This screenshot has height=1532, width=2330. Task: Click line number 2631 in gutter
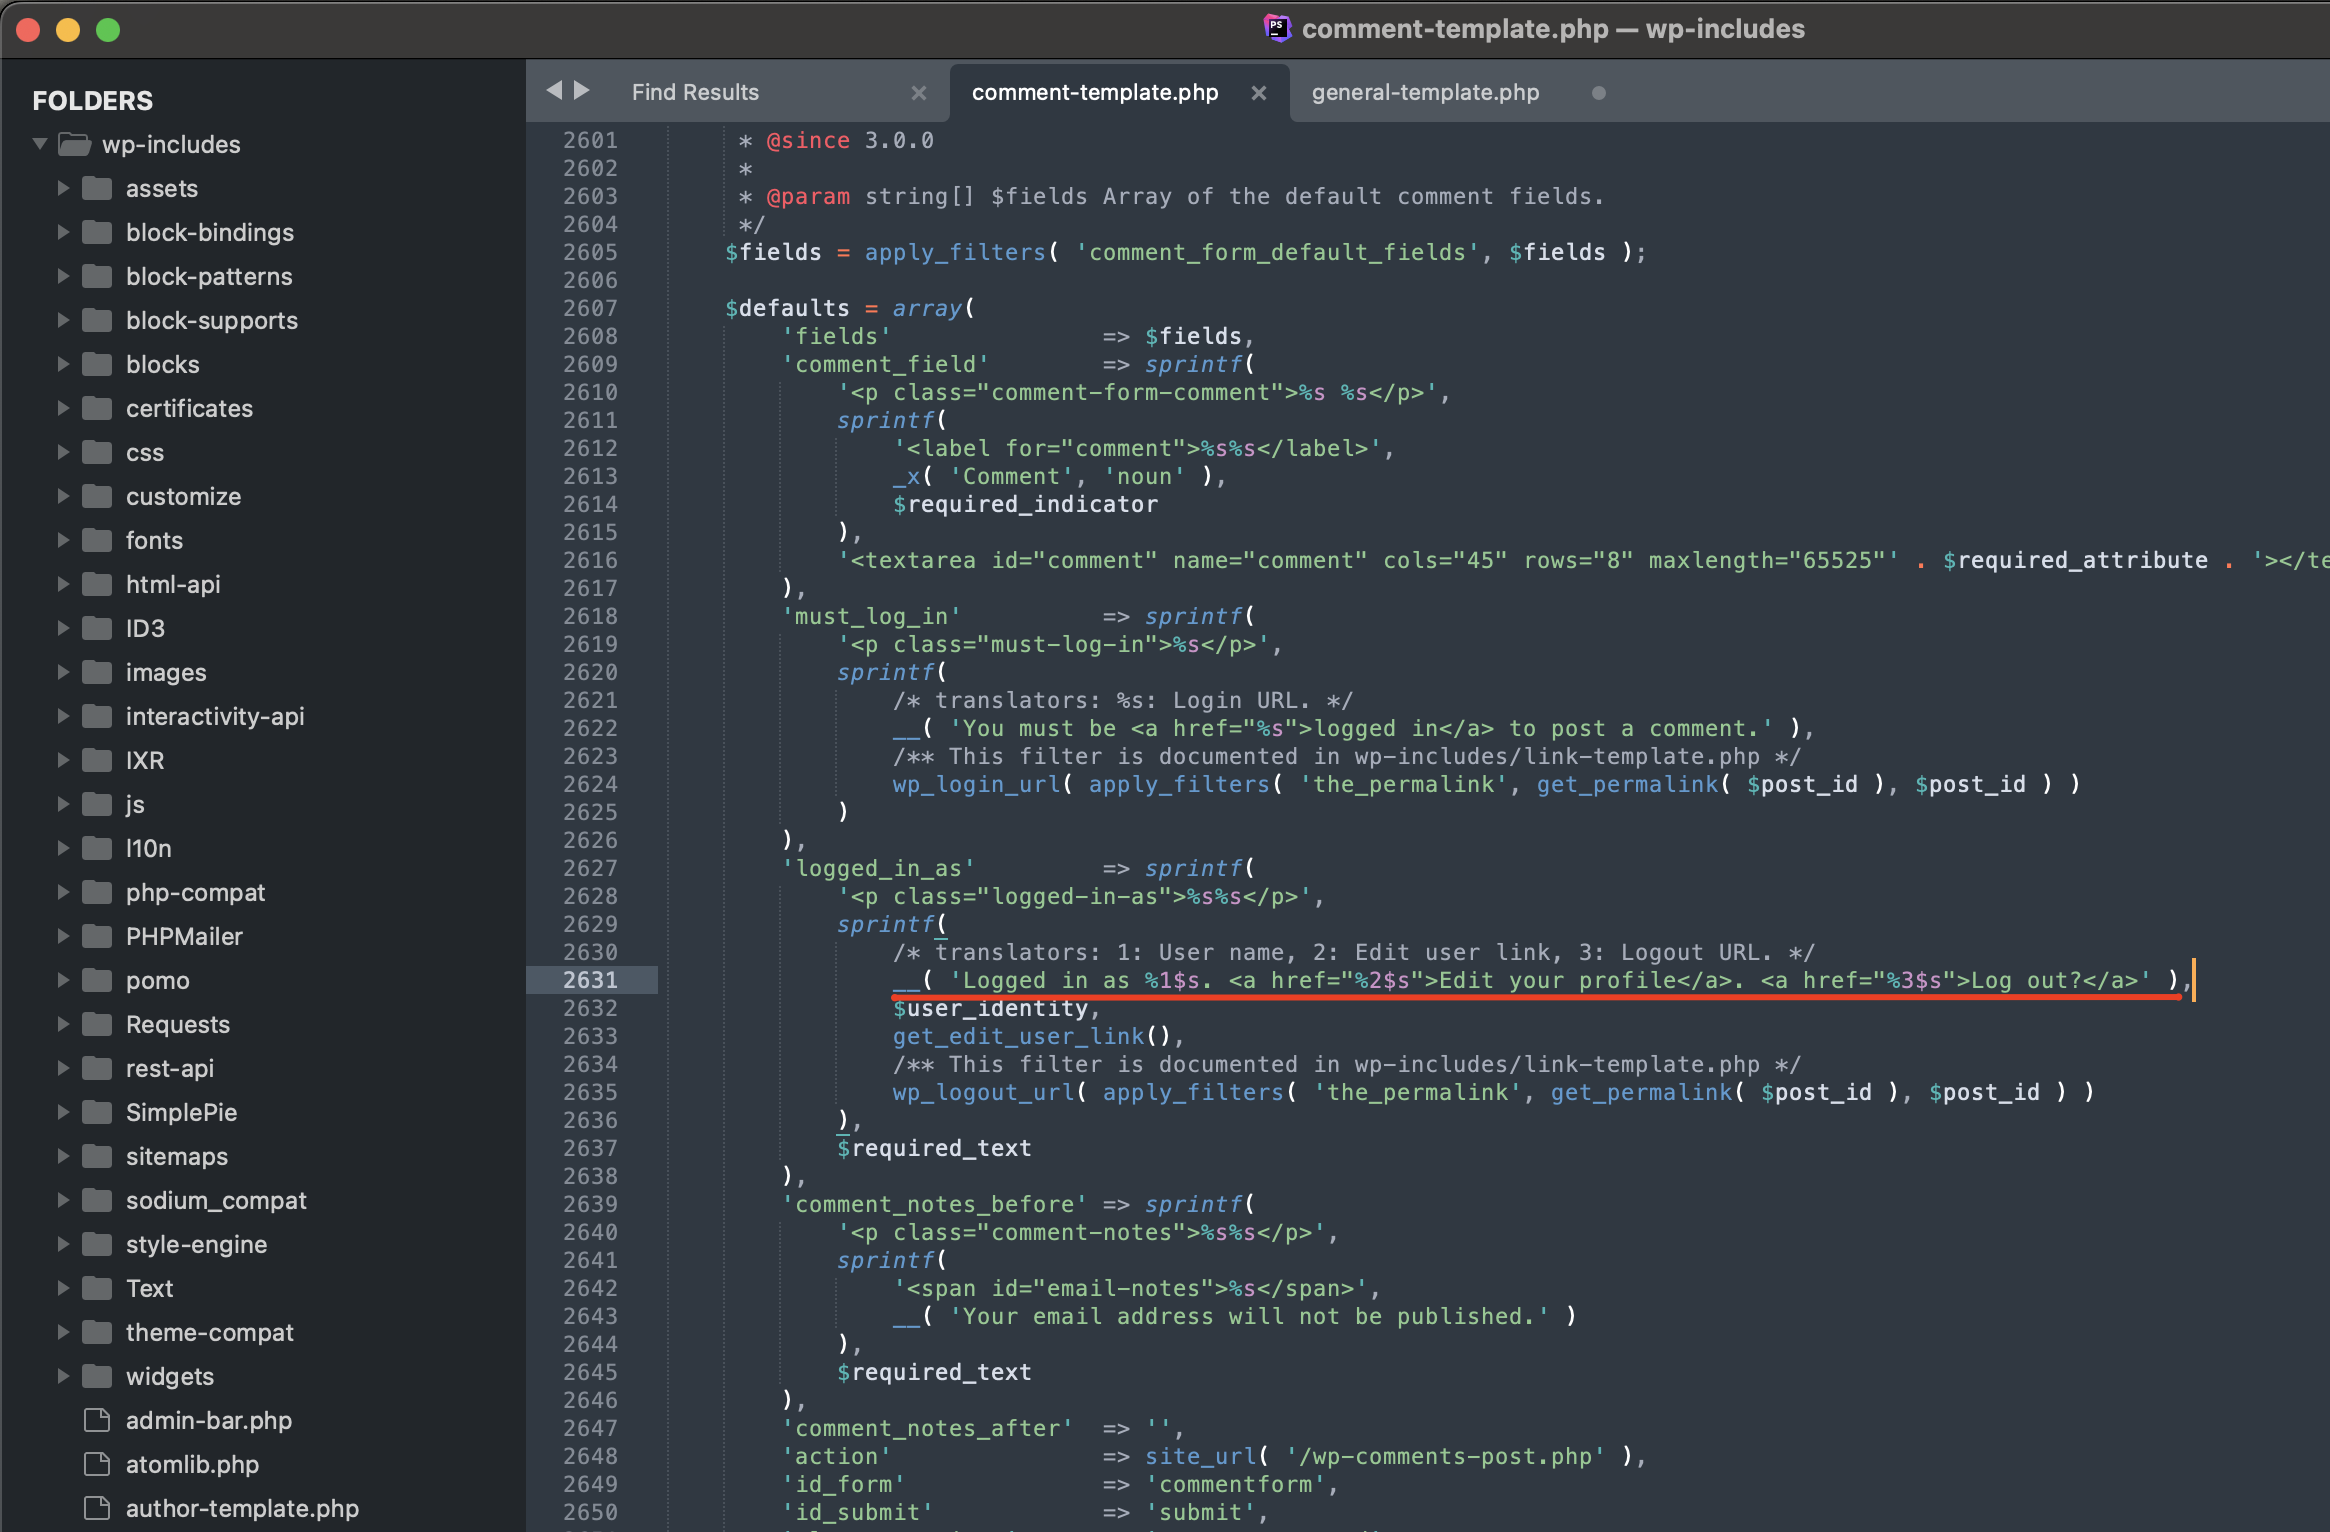[590, 980]
